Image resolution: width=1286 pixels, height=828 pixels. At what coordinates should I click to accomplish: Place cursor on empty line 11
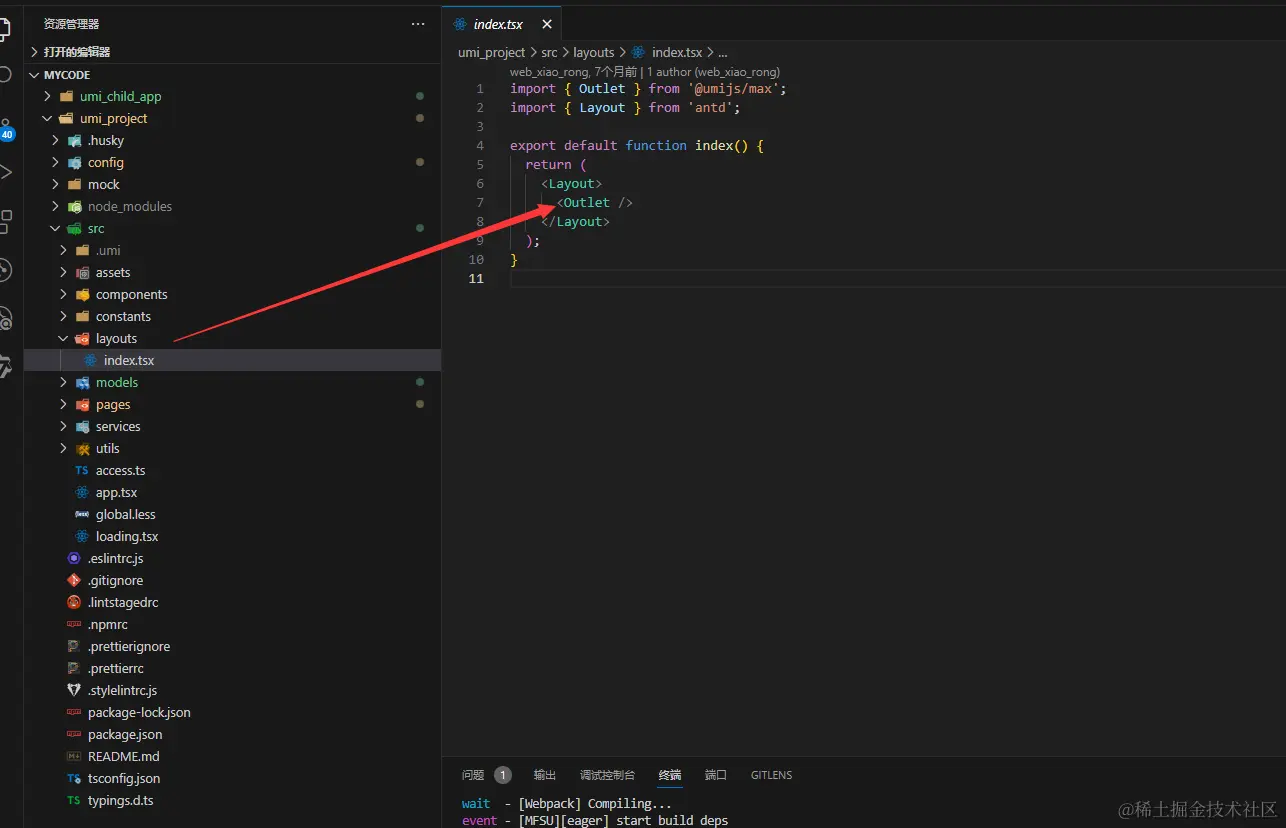897,279
